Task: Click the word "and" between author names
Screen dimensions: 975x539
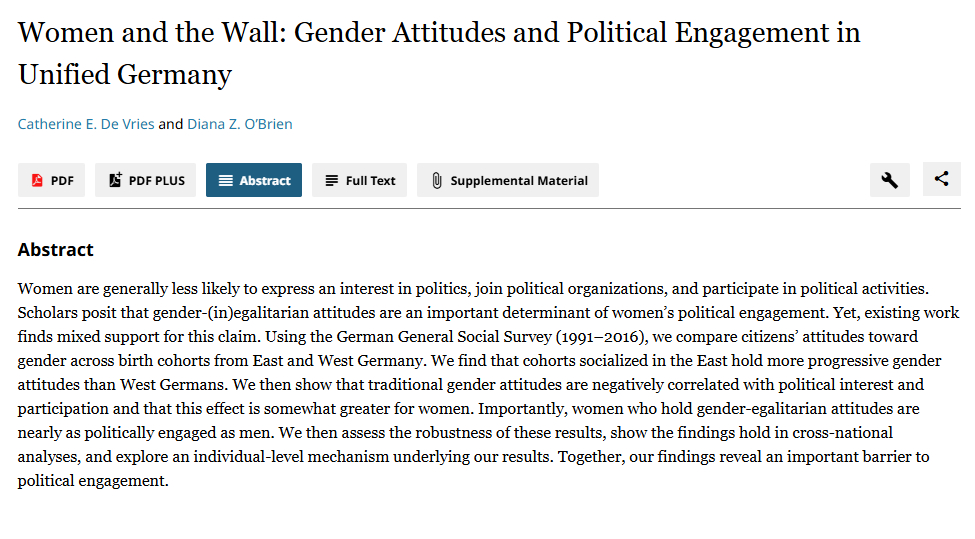Action: [x=171, y=124]
